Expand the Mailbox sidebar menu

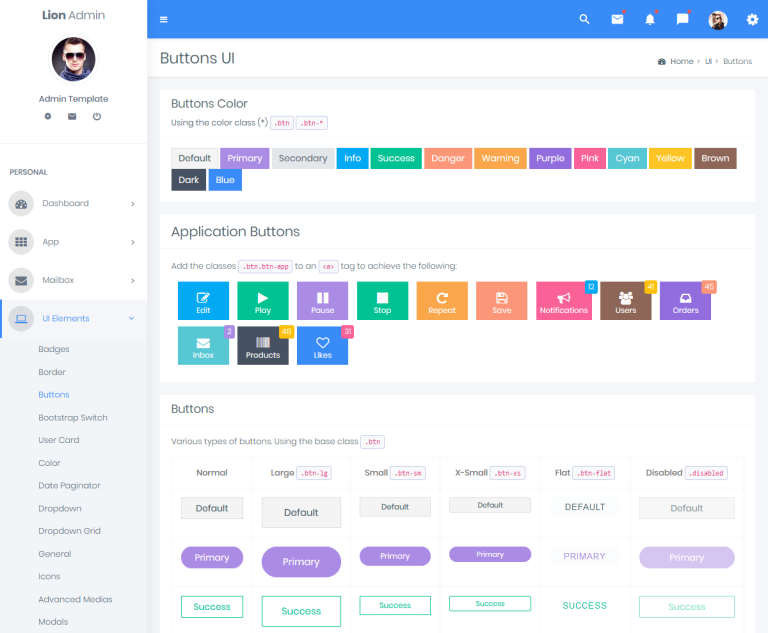tap(73, 280)
